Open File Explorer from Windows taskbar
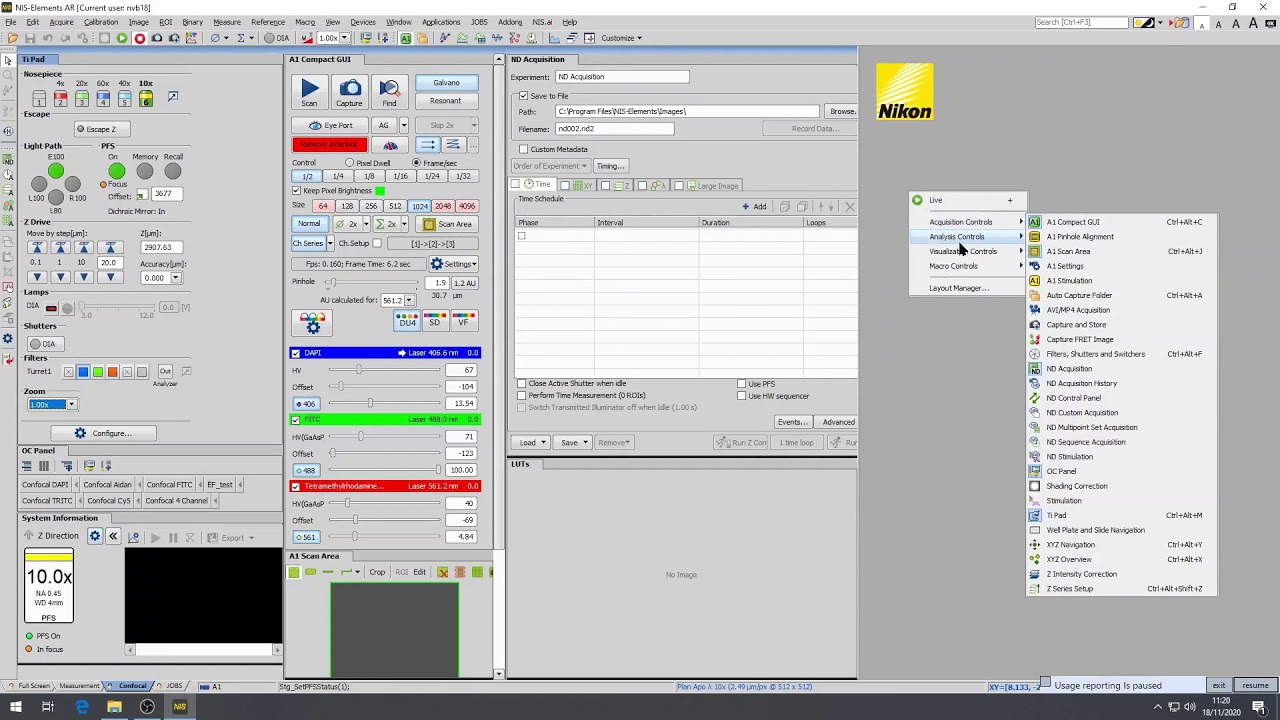Image resolution: width=1280 pixels, height=720 pixels. tap(114, 707)
